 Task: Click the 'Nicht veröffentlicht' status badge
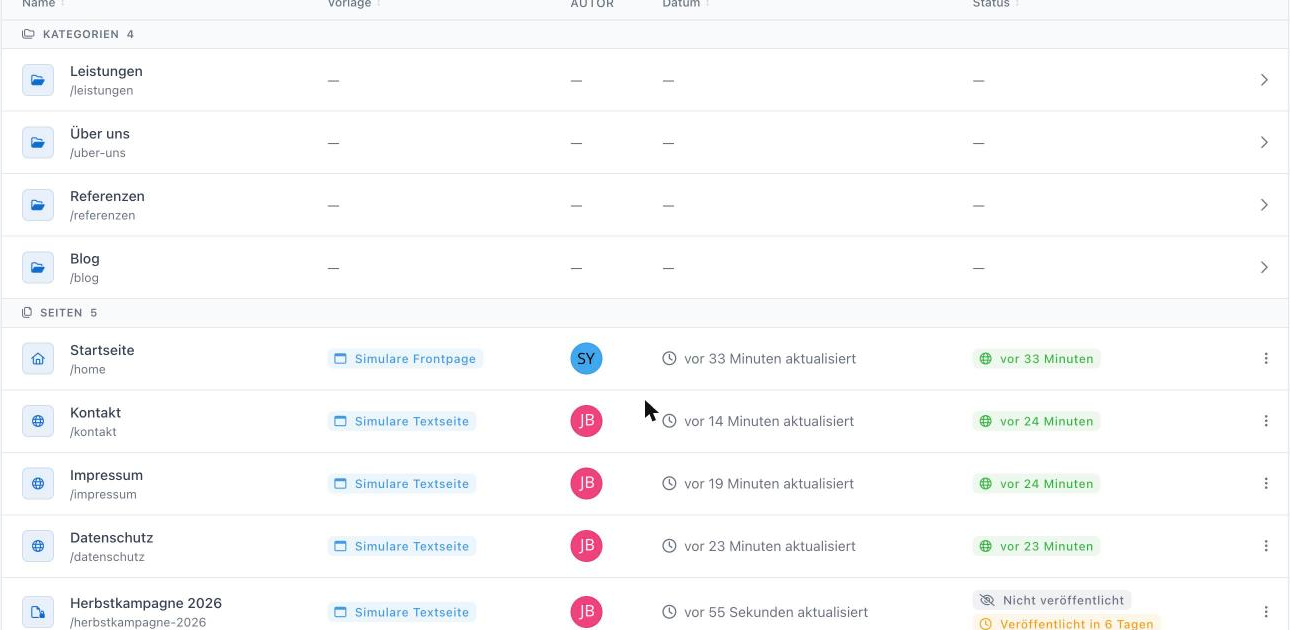point(1052,600)
